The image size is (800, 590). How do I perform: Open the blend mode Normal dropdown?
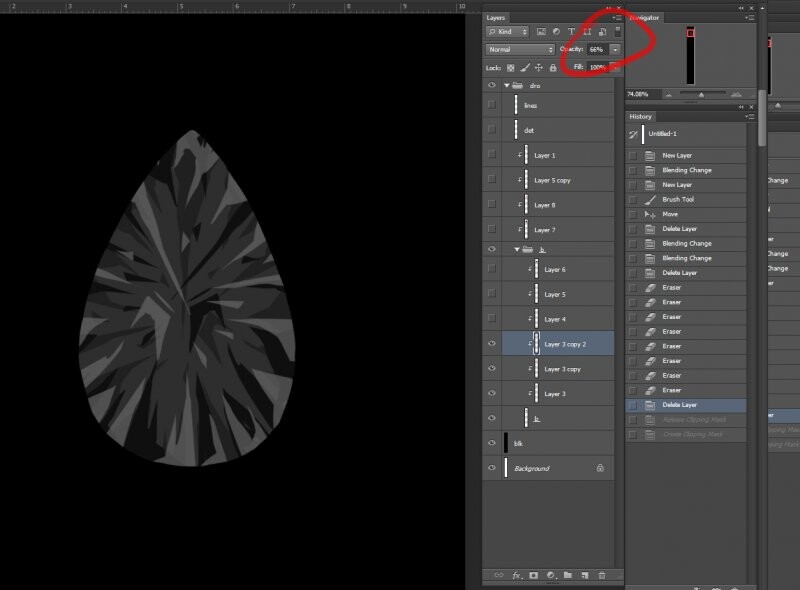(520, 49)
